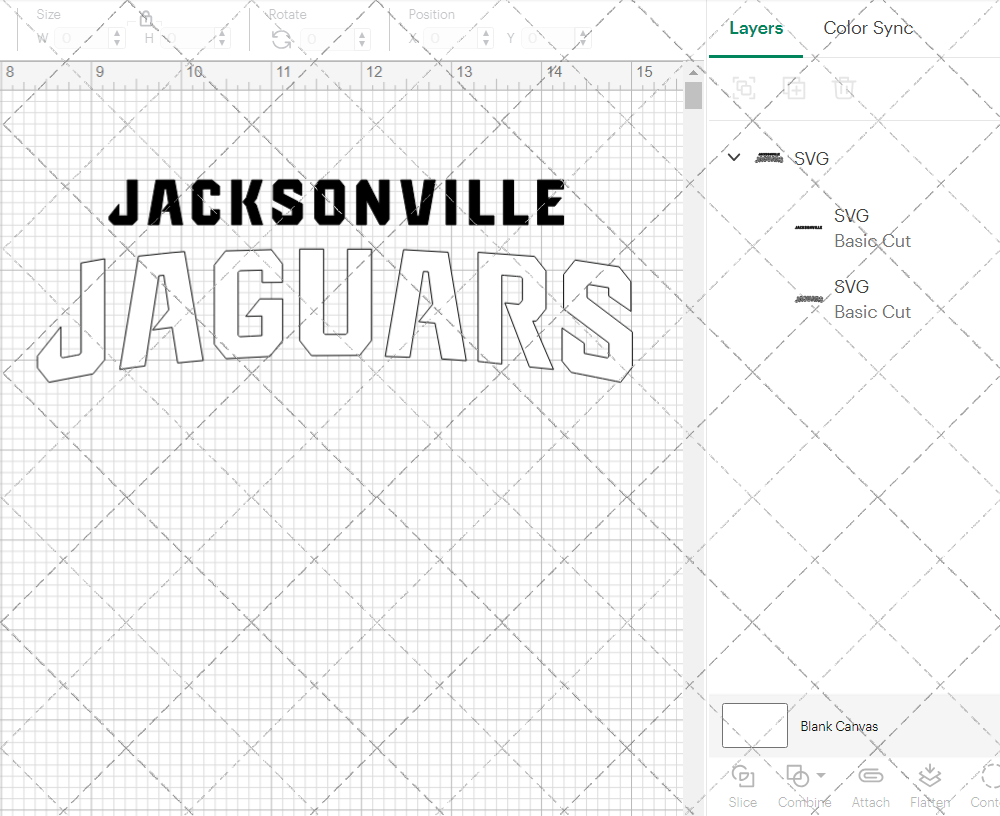
Task: Click the Contour icon
Action: tap(988, 777)
